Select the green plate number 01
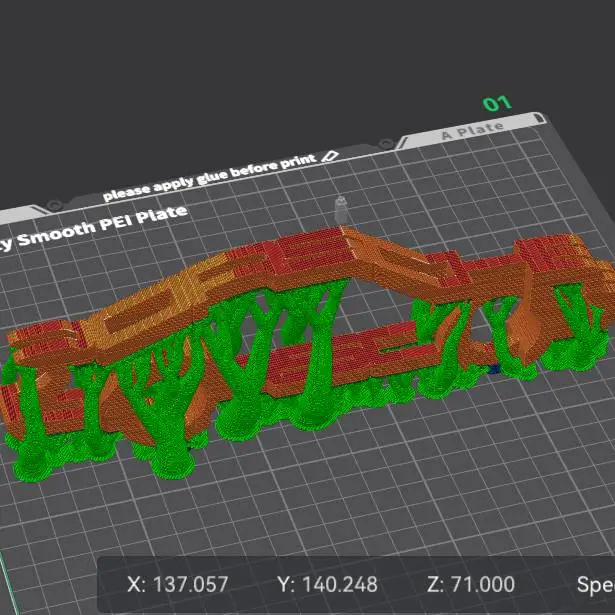The image size is (615, 615). [497, 104]
